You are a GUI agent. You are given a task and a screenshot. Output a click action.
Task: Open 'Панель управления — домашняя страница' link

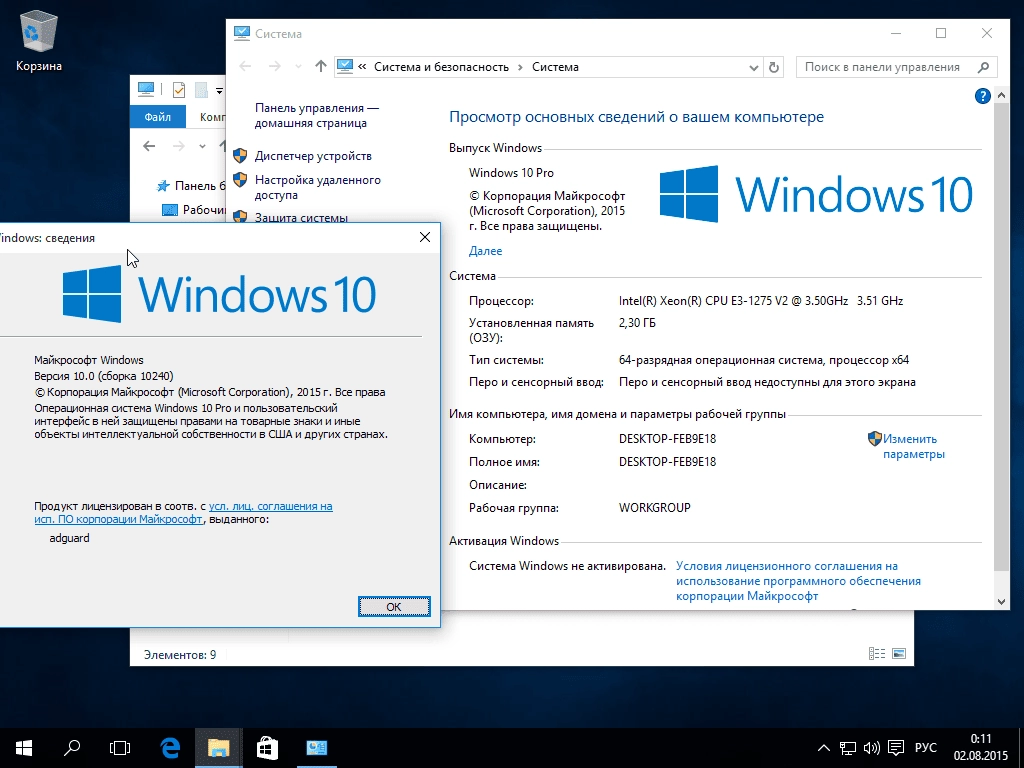(x=317, y=116)
